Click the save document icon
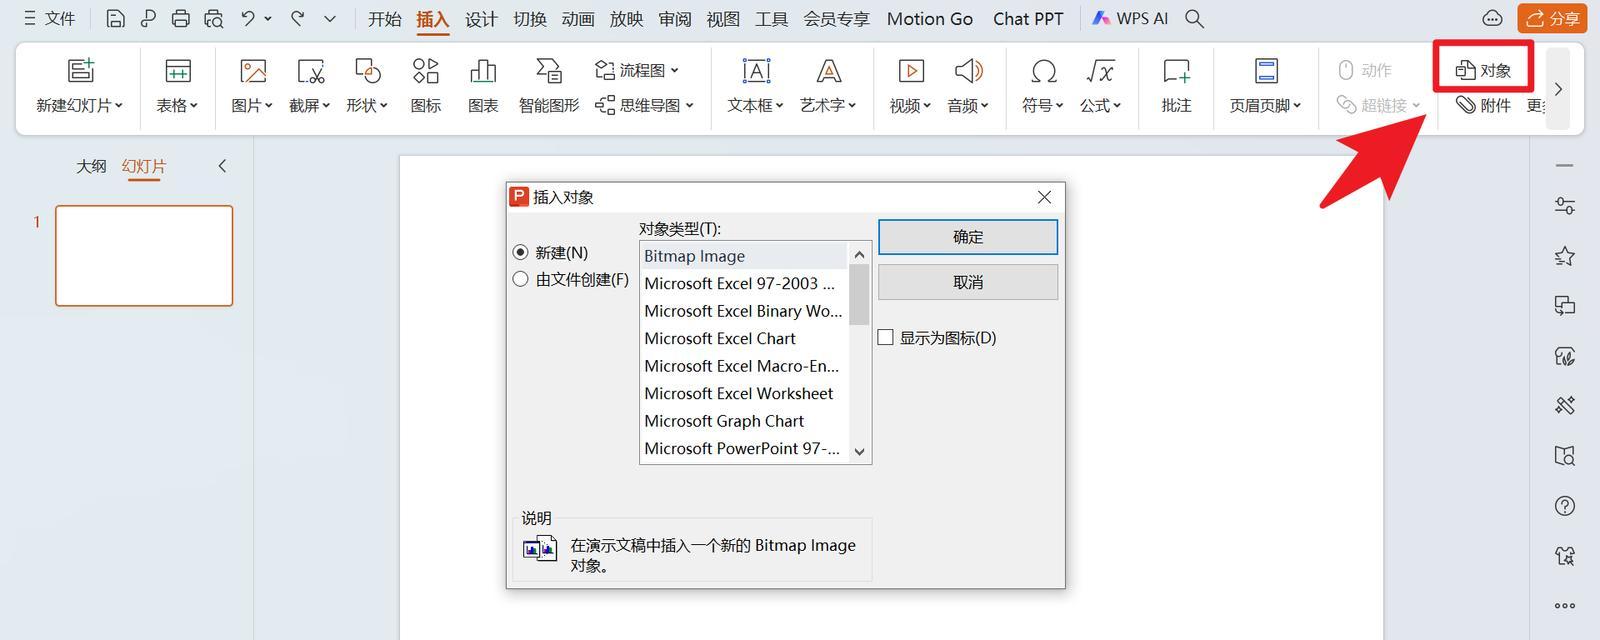This screenshot has width=1600, height=640. coord(115,19)
